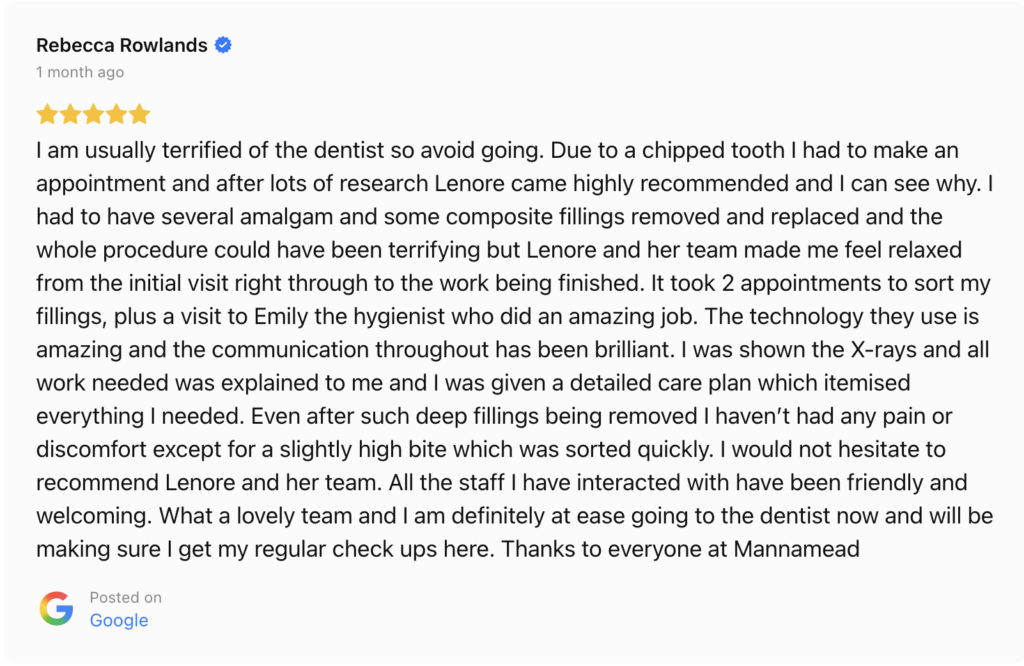
Task: Click the first gold rating star
Action: point(47,114)
